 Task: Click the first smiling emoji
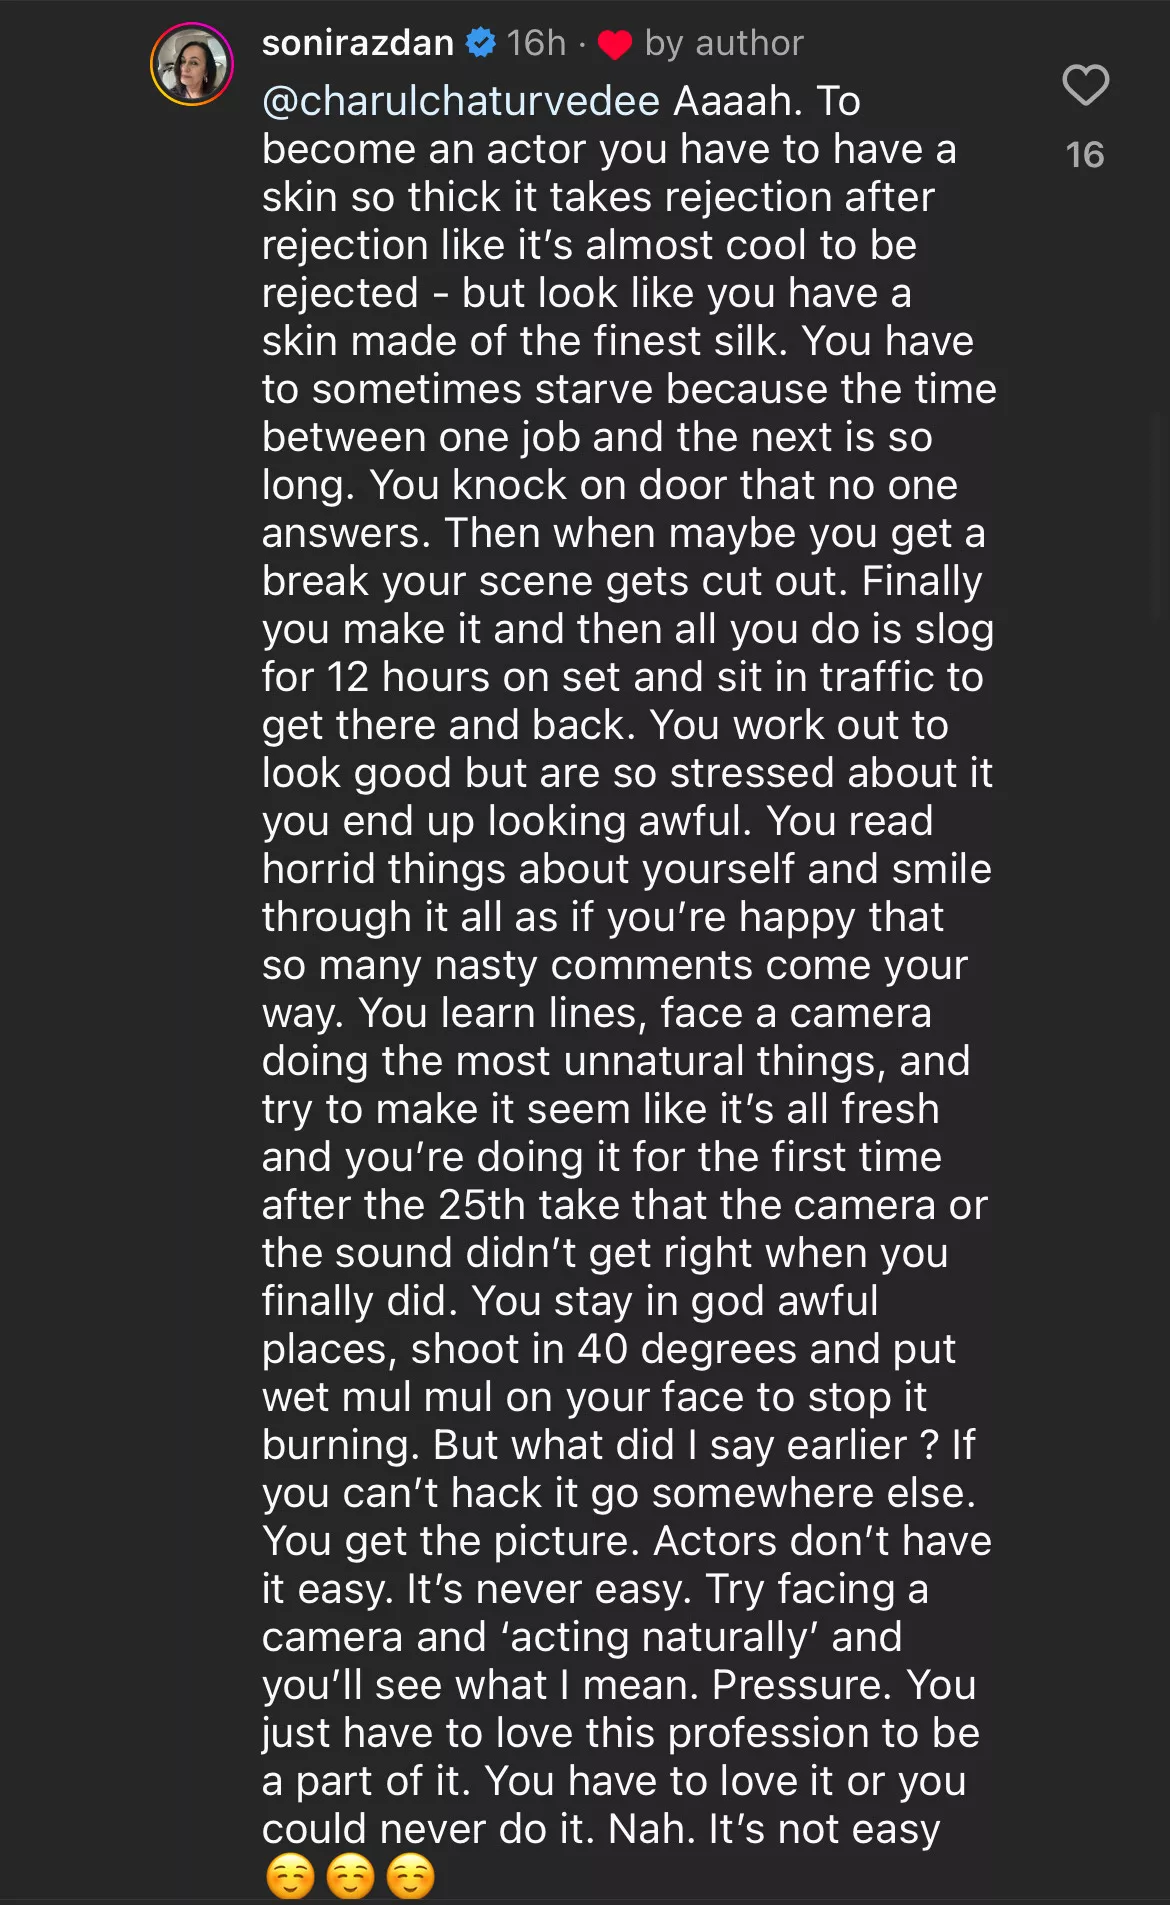291,1876
